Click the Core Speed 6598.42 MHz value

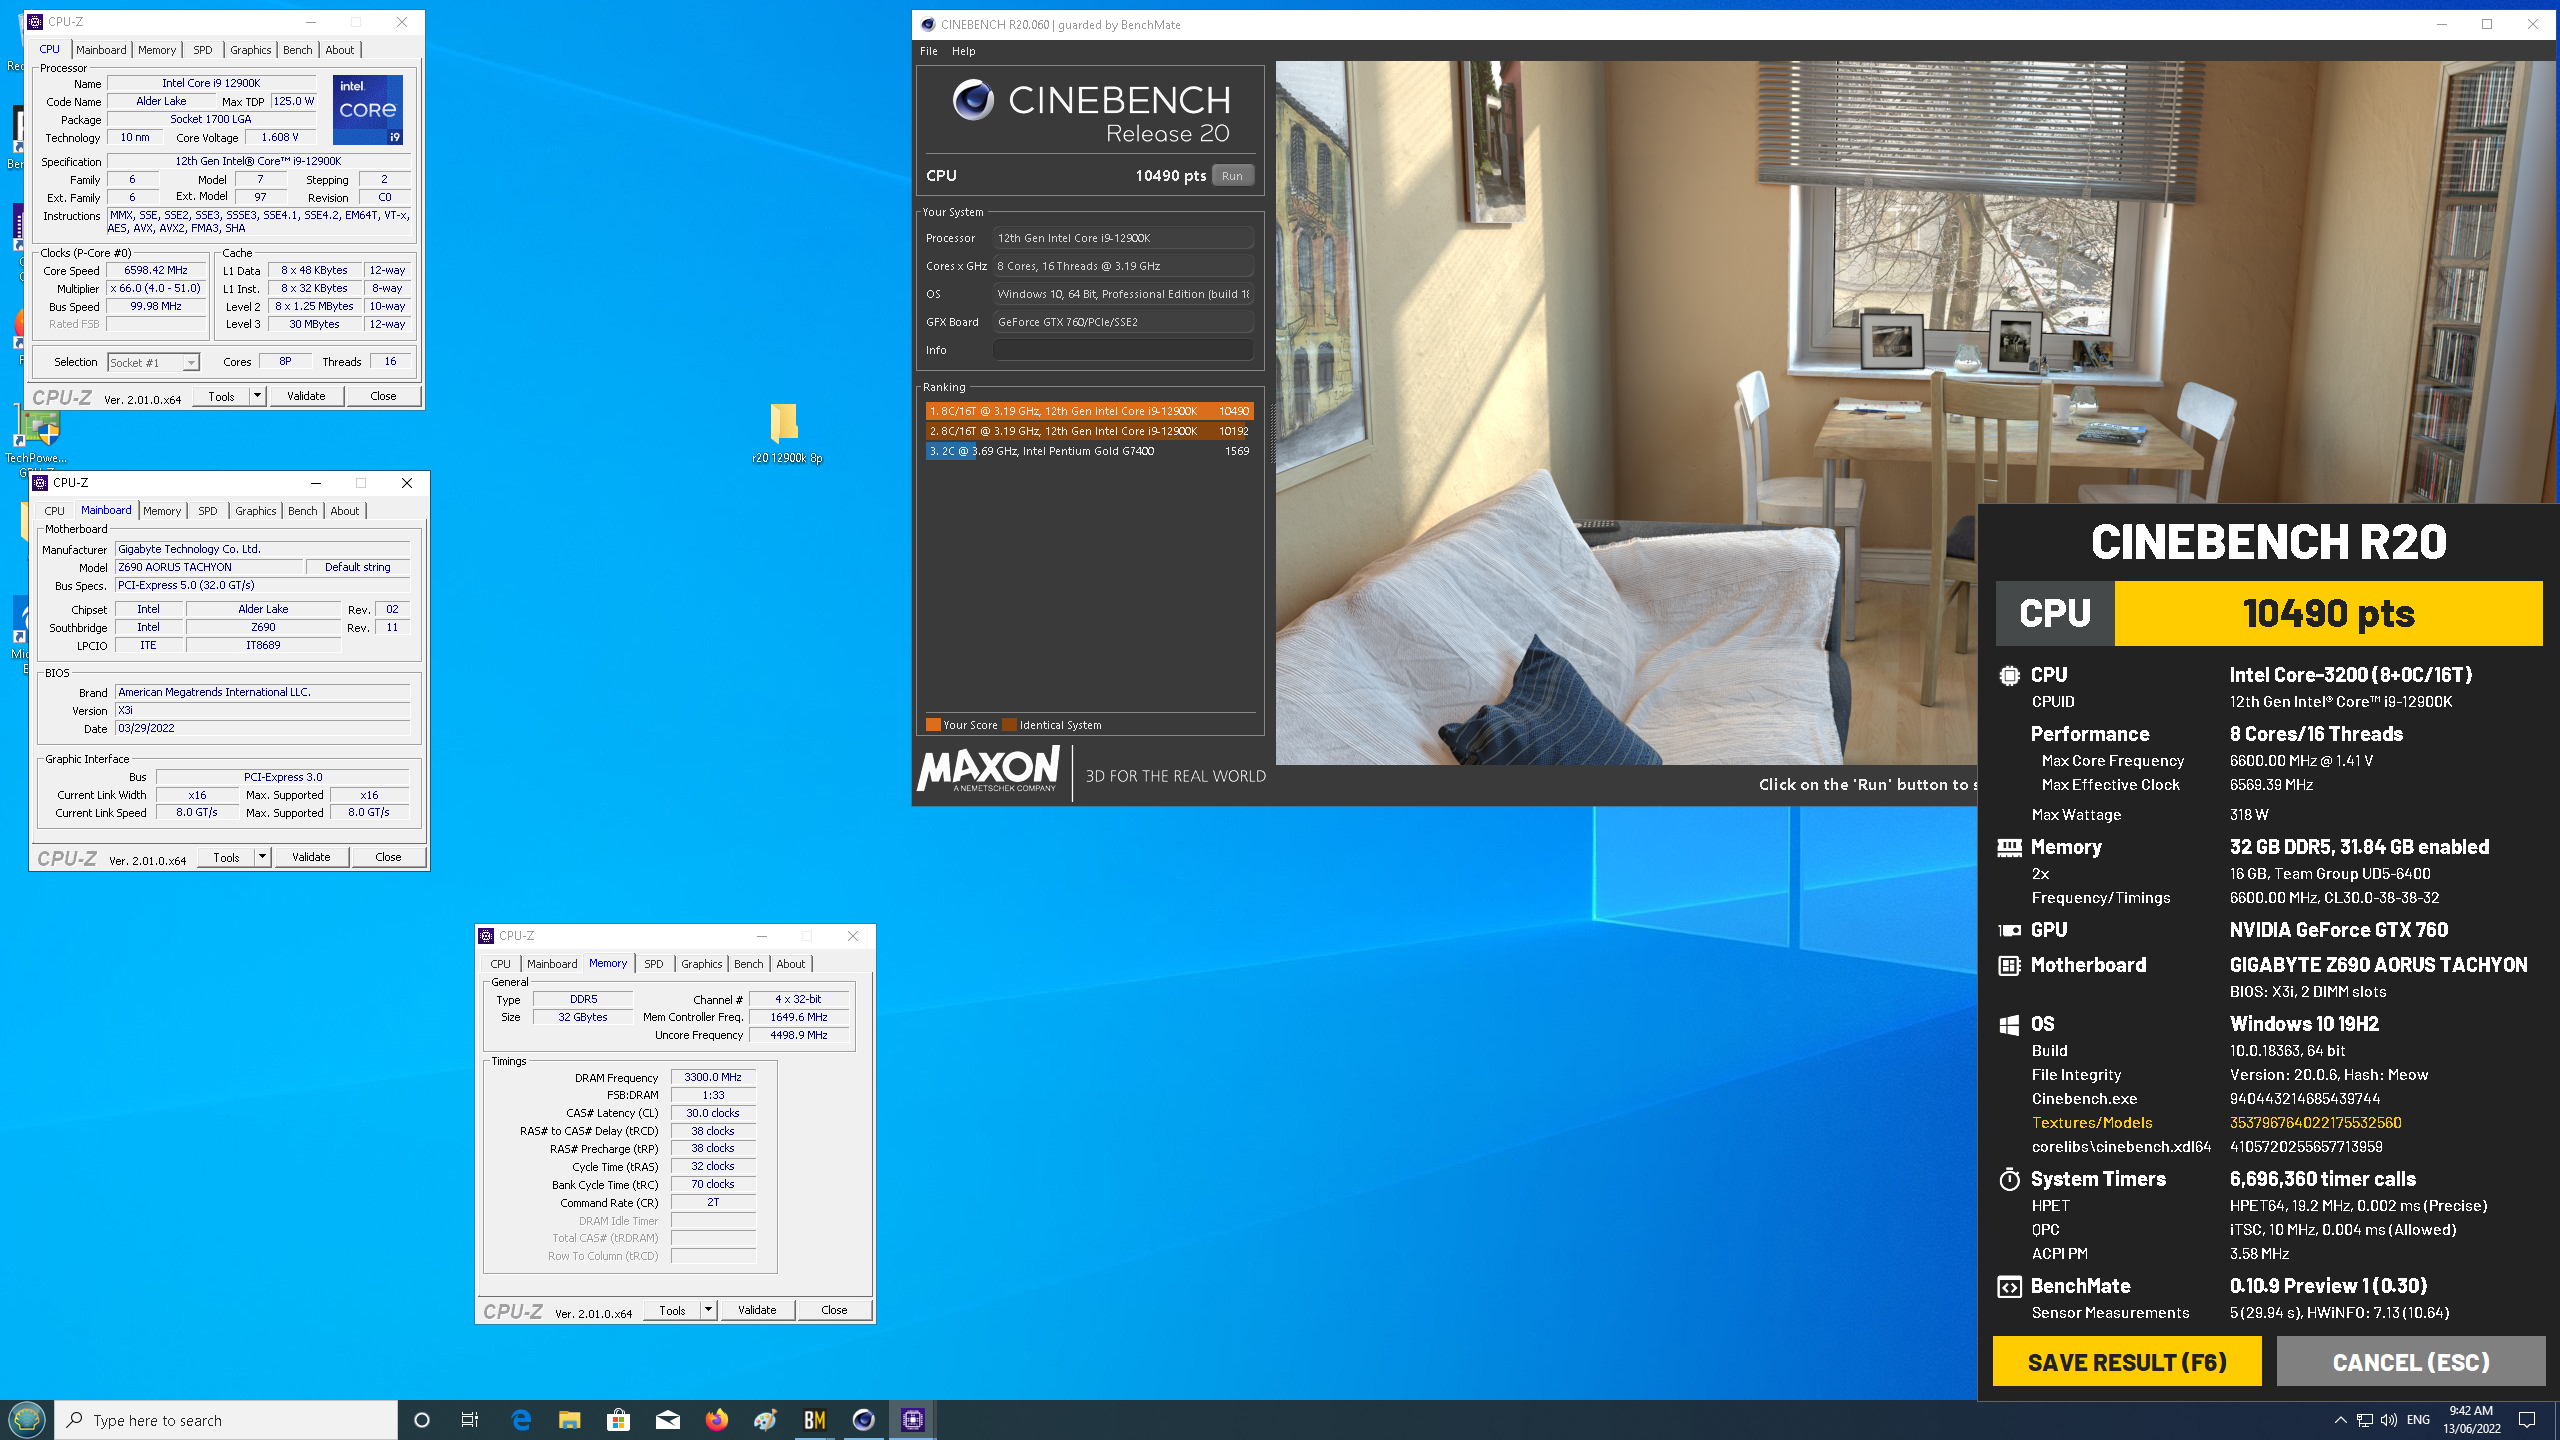click(156, 271)
